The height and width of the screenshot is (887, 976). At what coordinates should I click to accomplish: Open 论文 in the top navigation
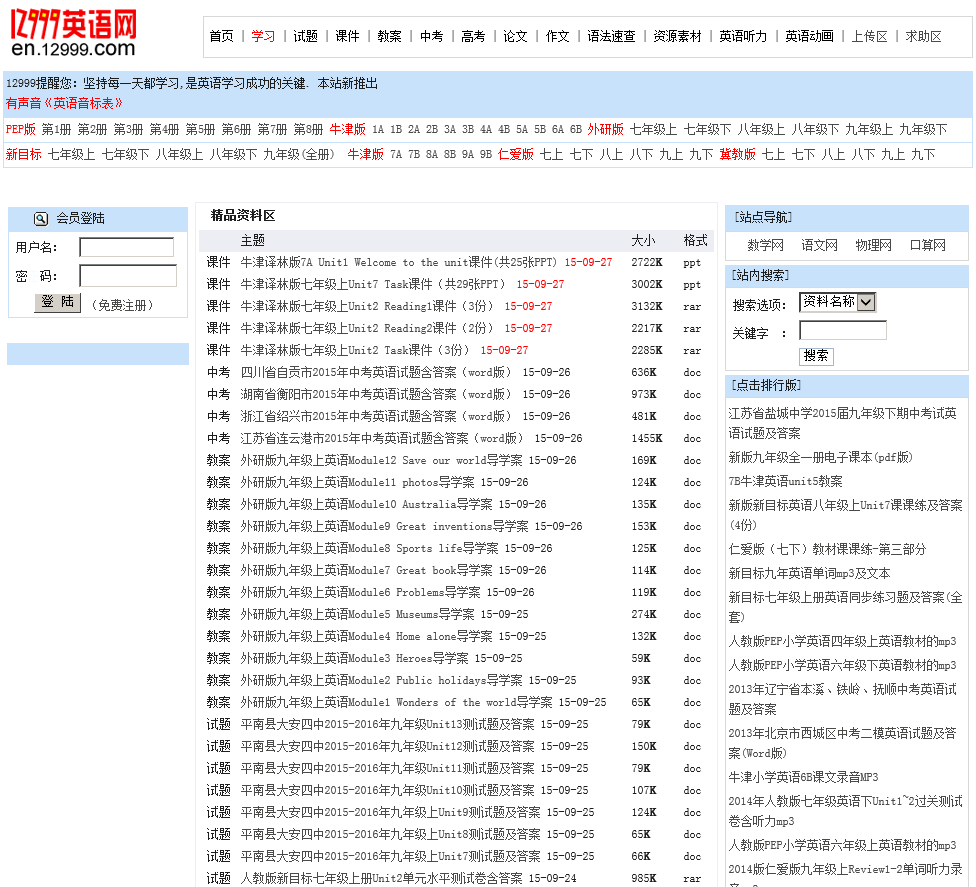point(515,36)
